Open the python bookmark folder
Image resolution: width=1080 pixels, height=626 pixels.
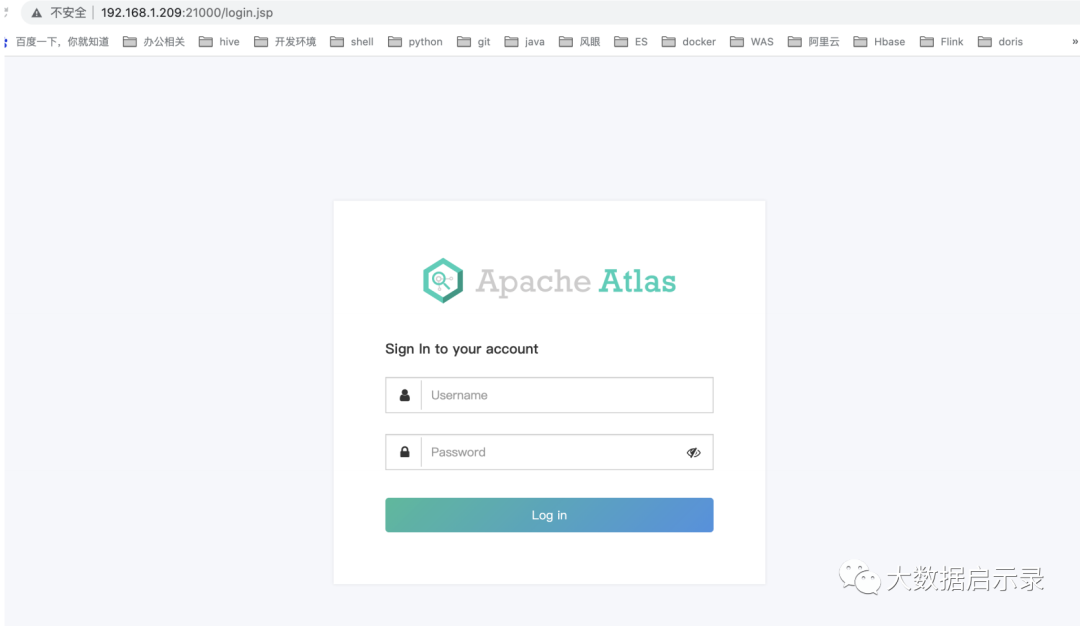pos(415,42)
